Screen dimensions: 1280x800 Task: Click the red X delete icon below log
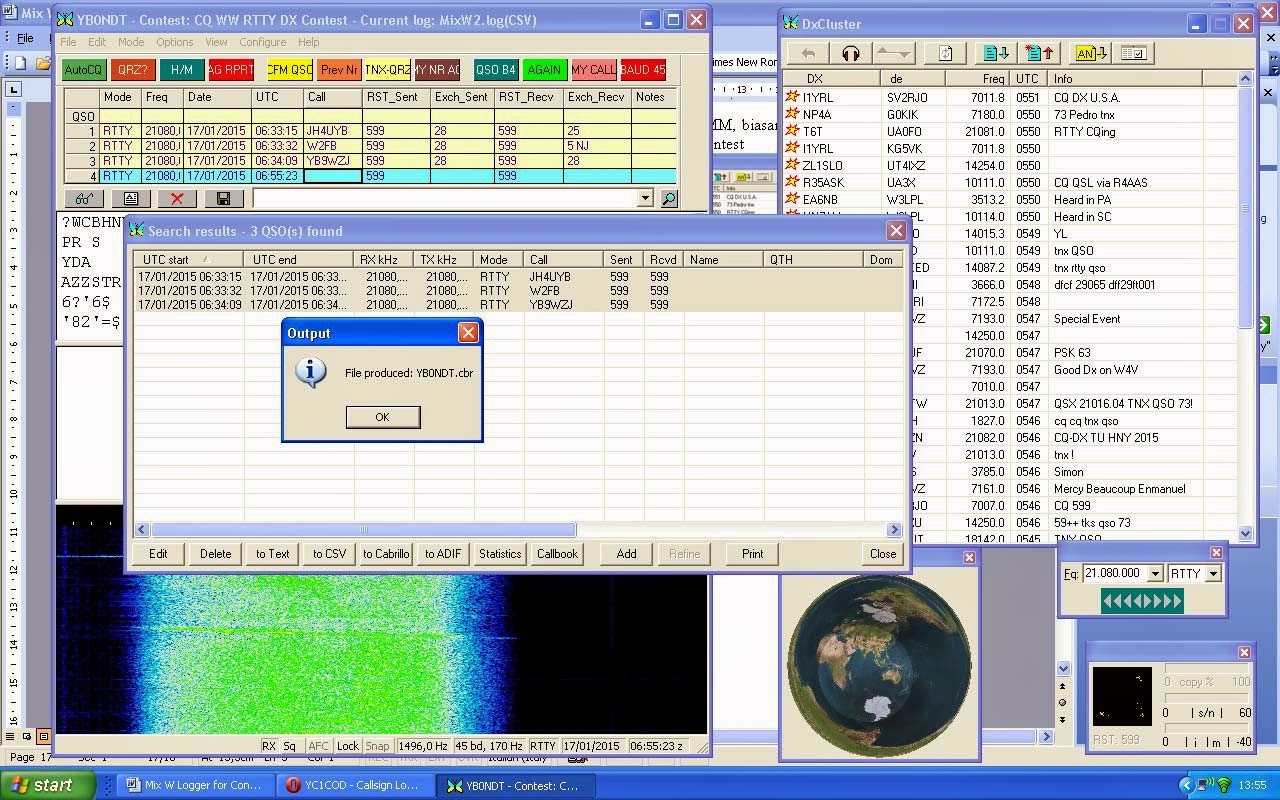tap(177, 199)
